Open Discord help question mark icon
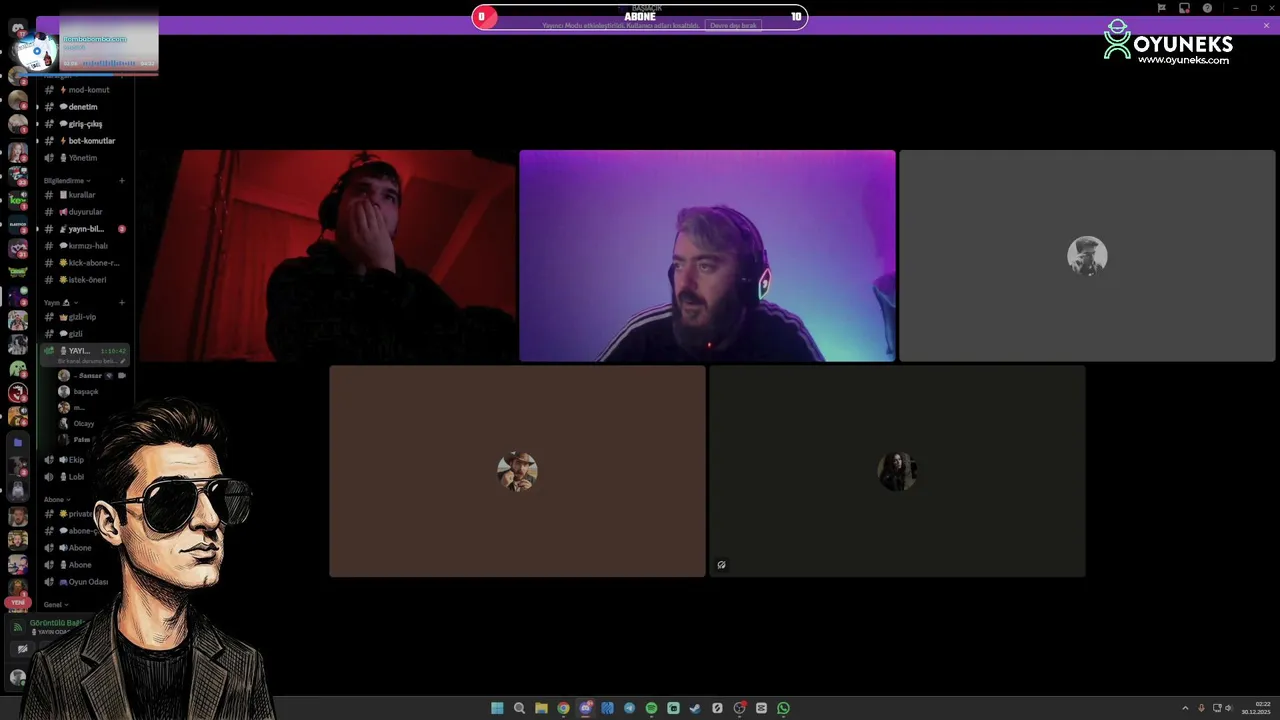Image resolution: width=1280 pixels, height=720 pixels. click(x=1207, y=8)
